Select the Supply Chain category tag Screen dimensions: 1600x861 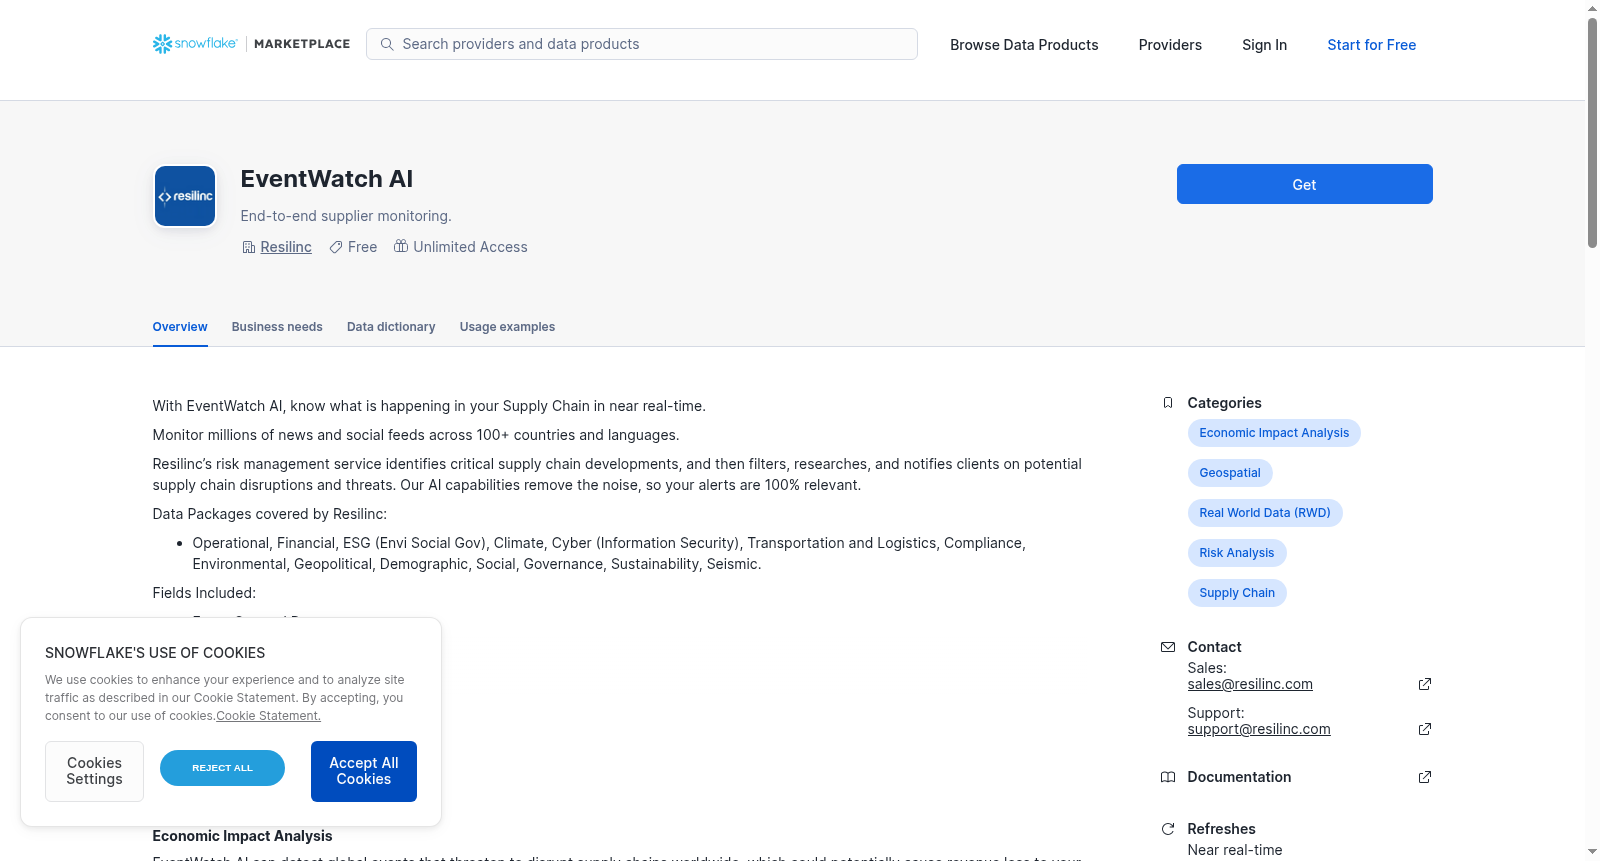pos(1237,593)
